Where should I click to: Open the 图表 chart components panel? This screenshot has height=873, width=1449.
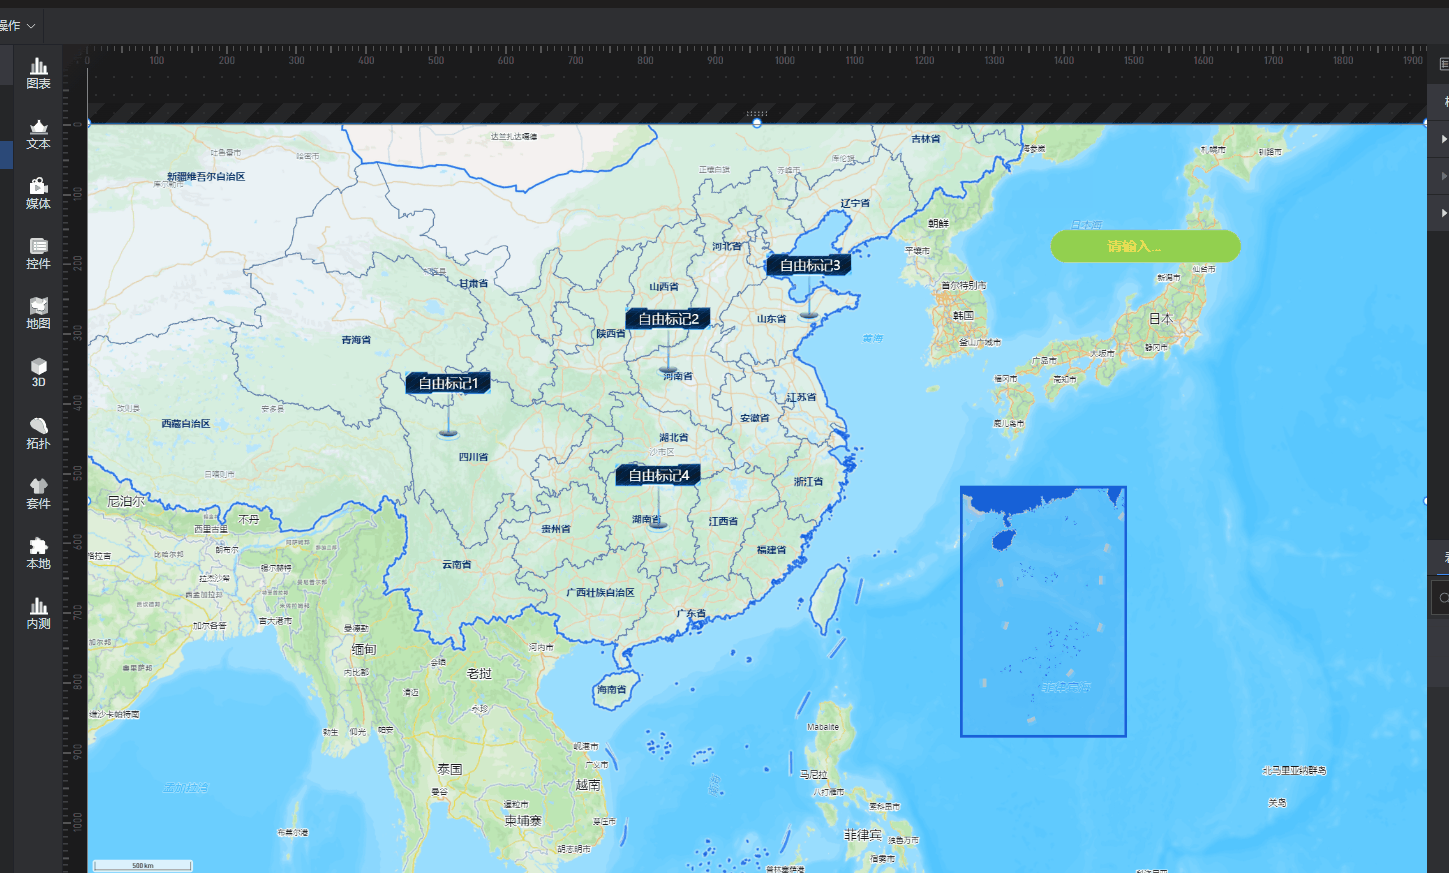click(38, 73)
